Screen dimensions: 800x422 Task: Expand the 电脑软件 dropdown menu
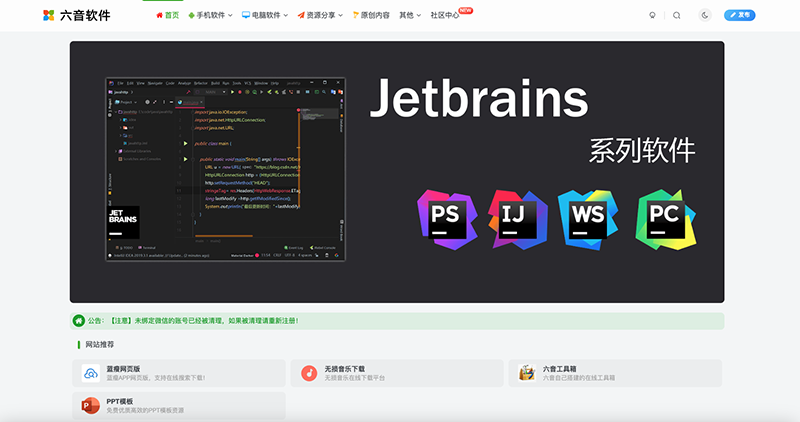[265, 15]
